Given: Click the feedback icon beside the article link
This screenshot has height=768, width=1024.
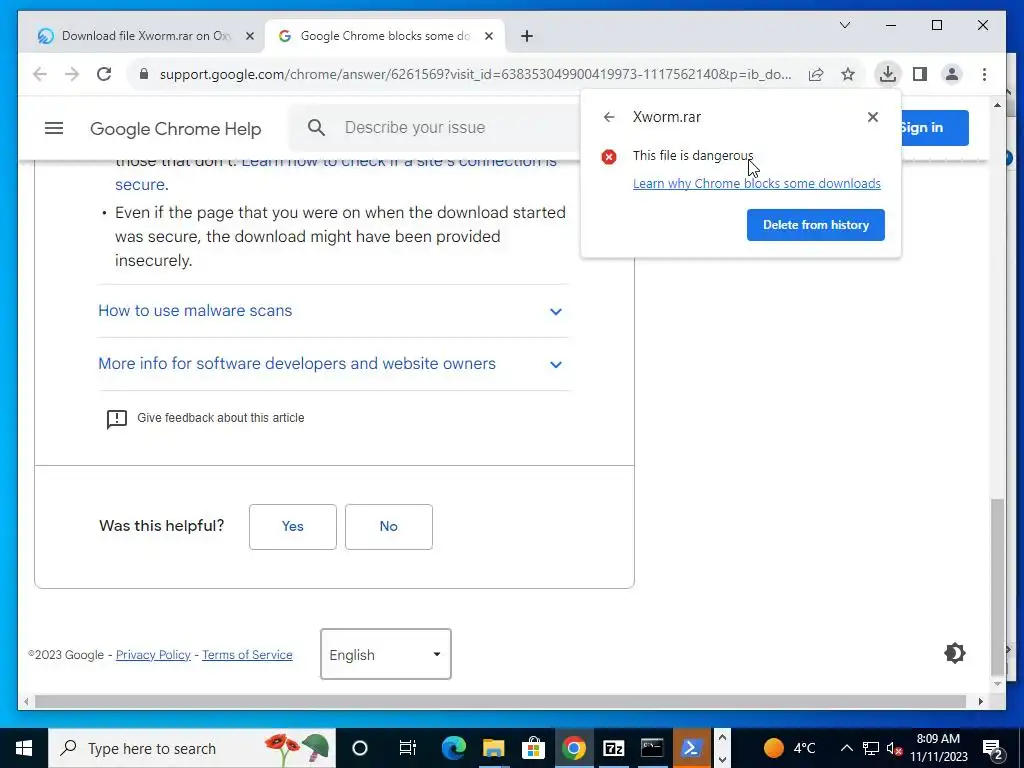Looking at the screenshot, I should tap(116, 419).
